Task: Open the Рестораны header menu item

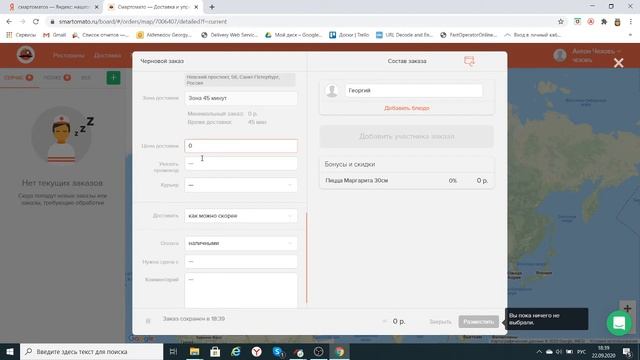Action: click(x=69, y=55)
